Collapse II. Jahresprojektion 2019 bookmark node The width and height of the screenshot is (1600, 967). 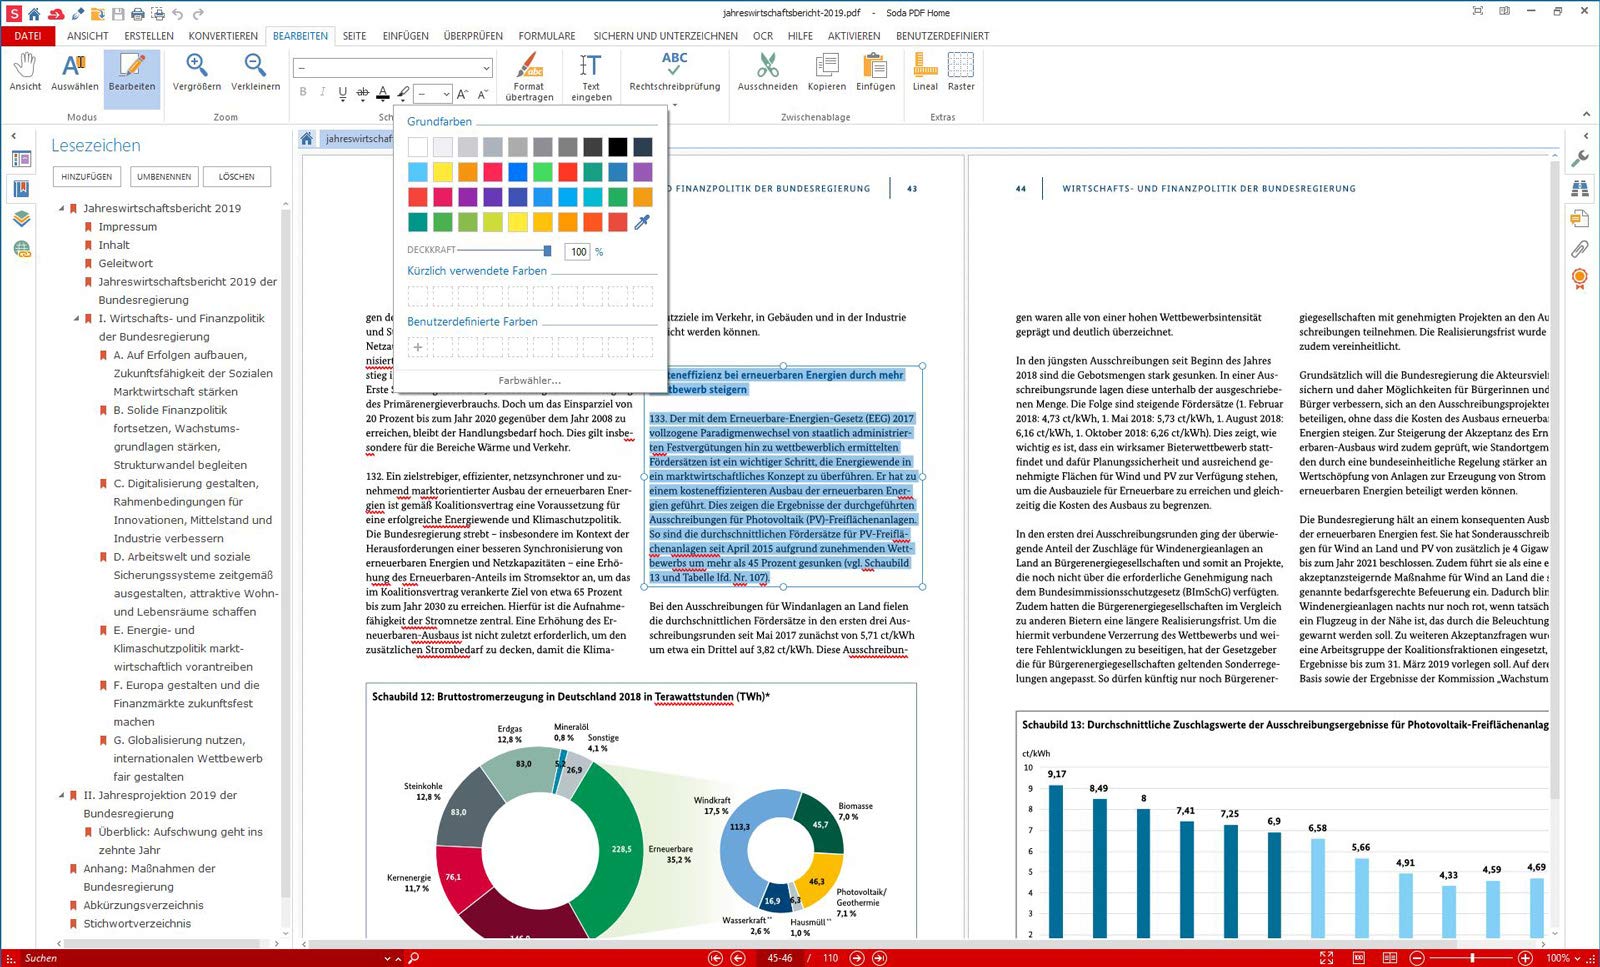point(61,796)
